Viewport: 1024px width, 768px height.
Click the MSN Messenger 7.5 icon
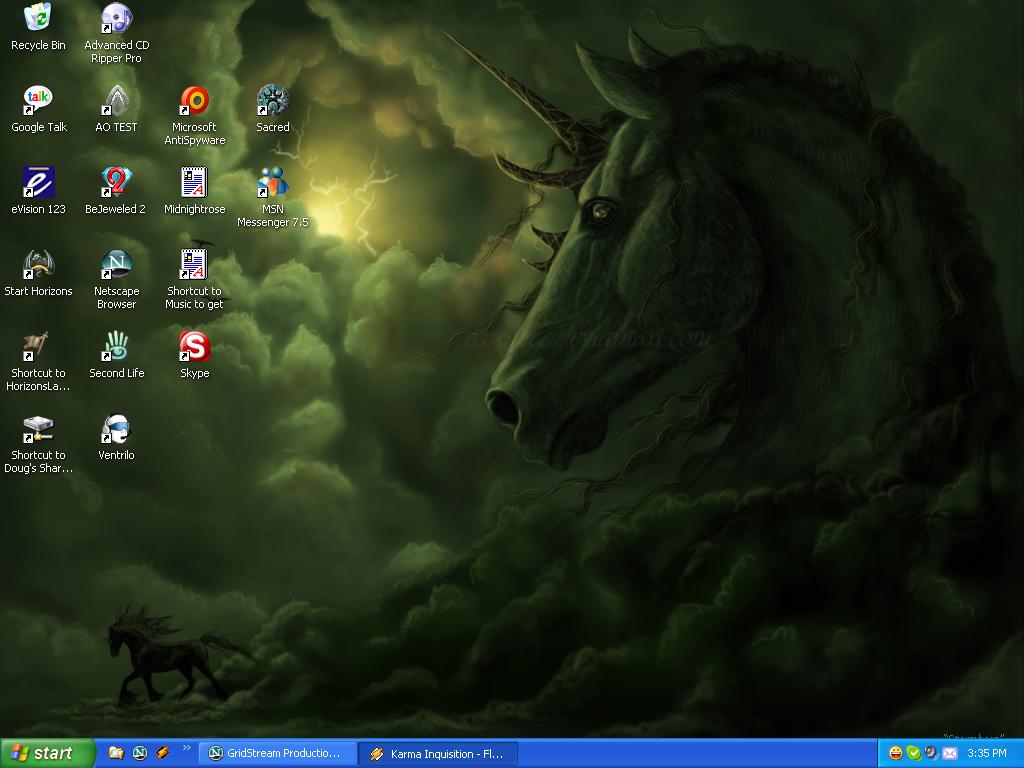[272, 183]
